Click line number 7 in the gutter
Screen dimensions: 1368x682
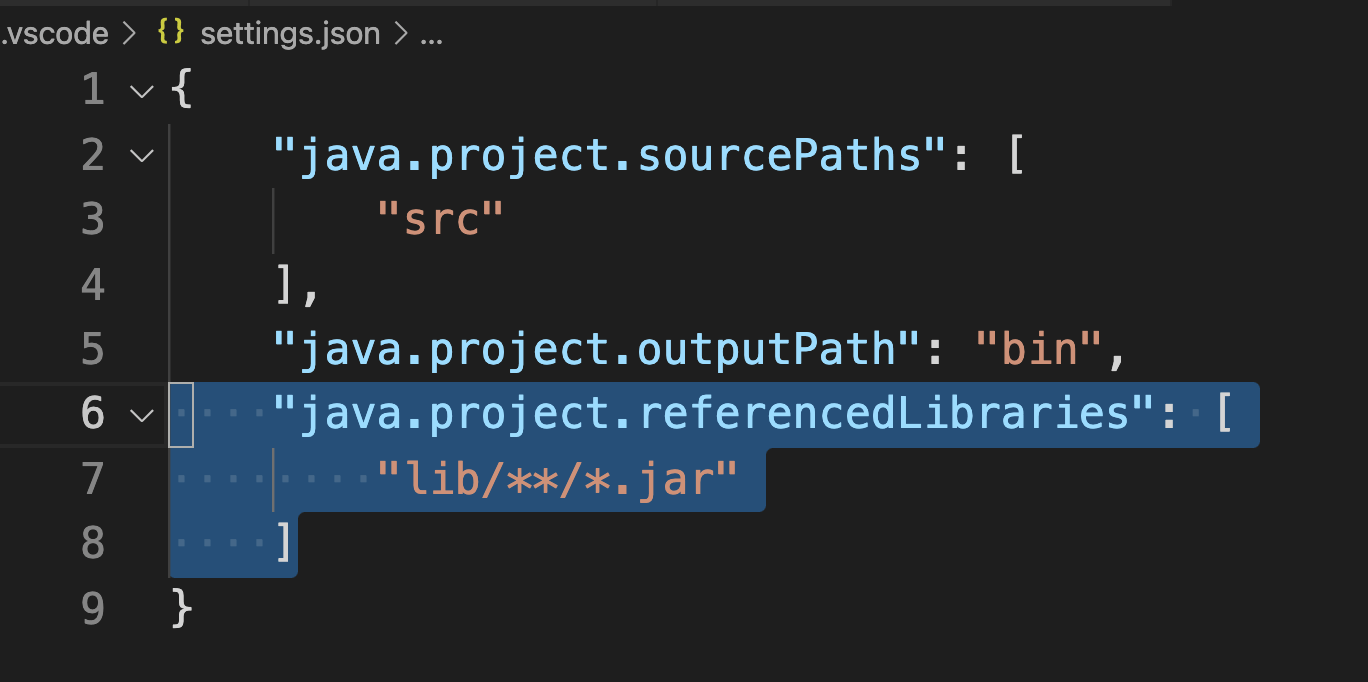[92, 478]
